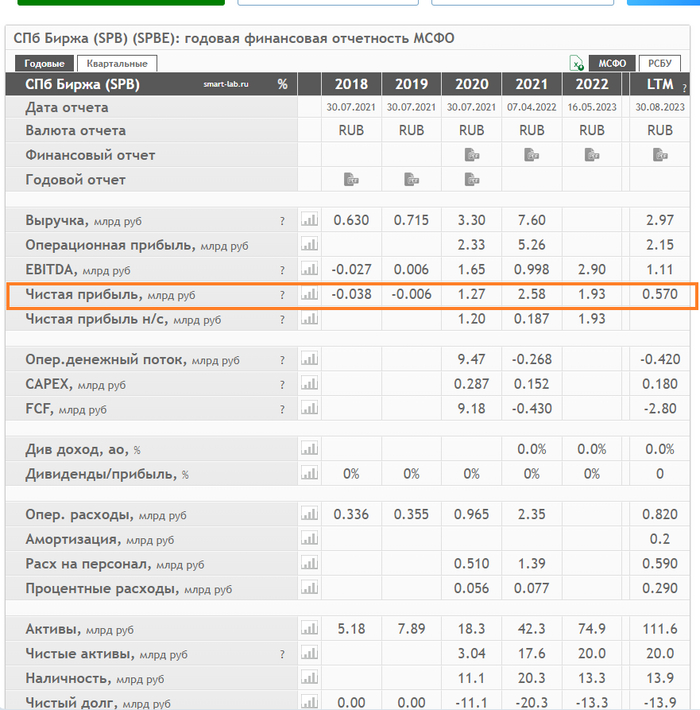Open chart icon for EBITDA row
Screen dimensions: 700x710
310,269
